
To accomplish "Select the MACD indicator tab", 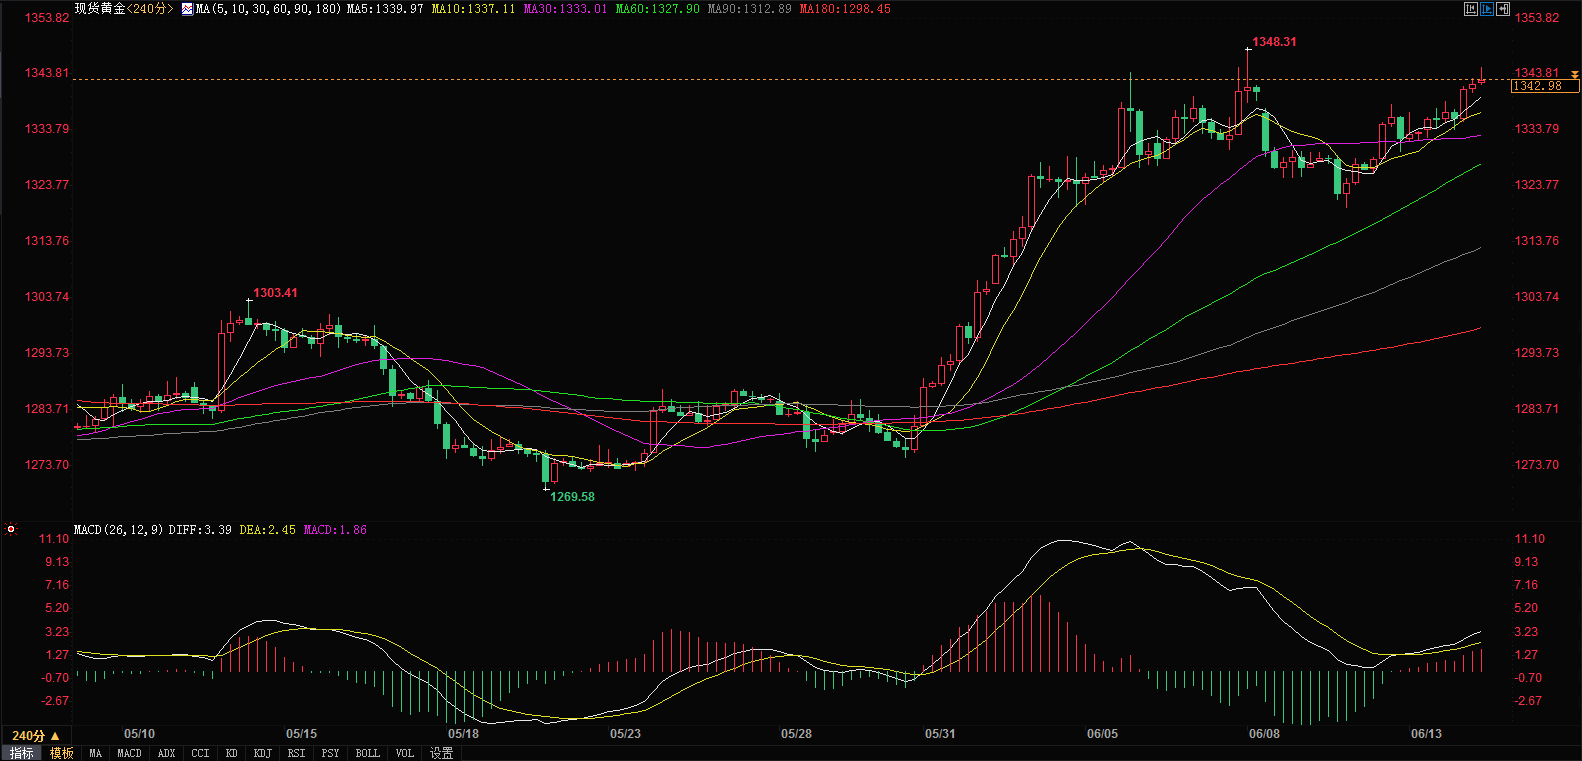I will pyautogui.click(x=130, y=753).
